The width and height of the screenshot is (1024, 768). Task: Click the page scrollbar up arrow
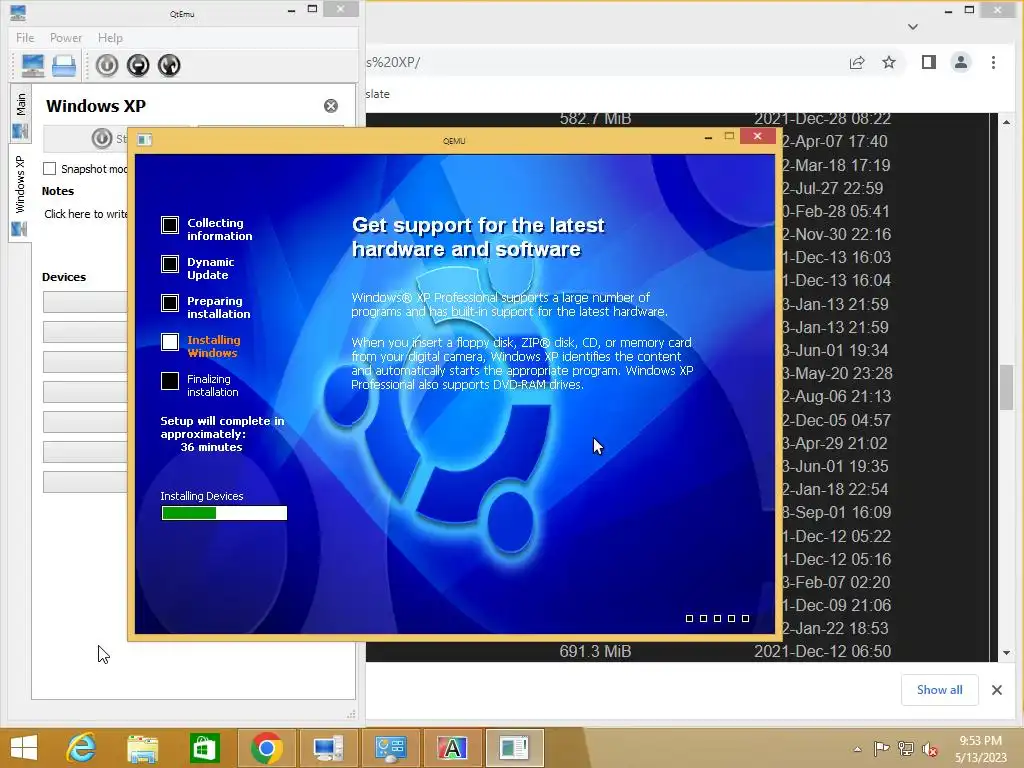1006,122
